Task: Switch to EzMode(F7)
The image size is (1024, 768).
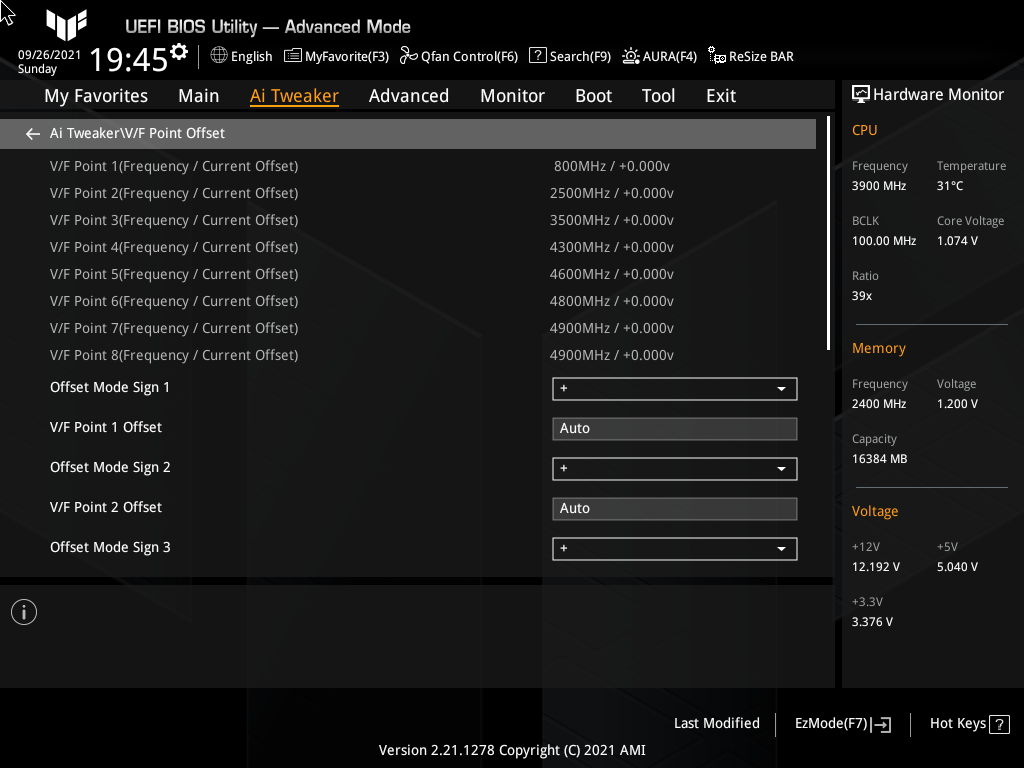Action: point(841,723)
